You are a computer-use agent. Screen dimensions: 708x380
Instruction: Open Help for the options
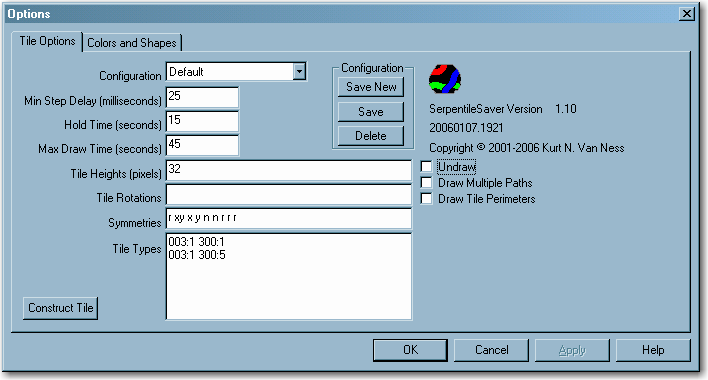click(x=653, y=350)
